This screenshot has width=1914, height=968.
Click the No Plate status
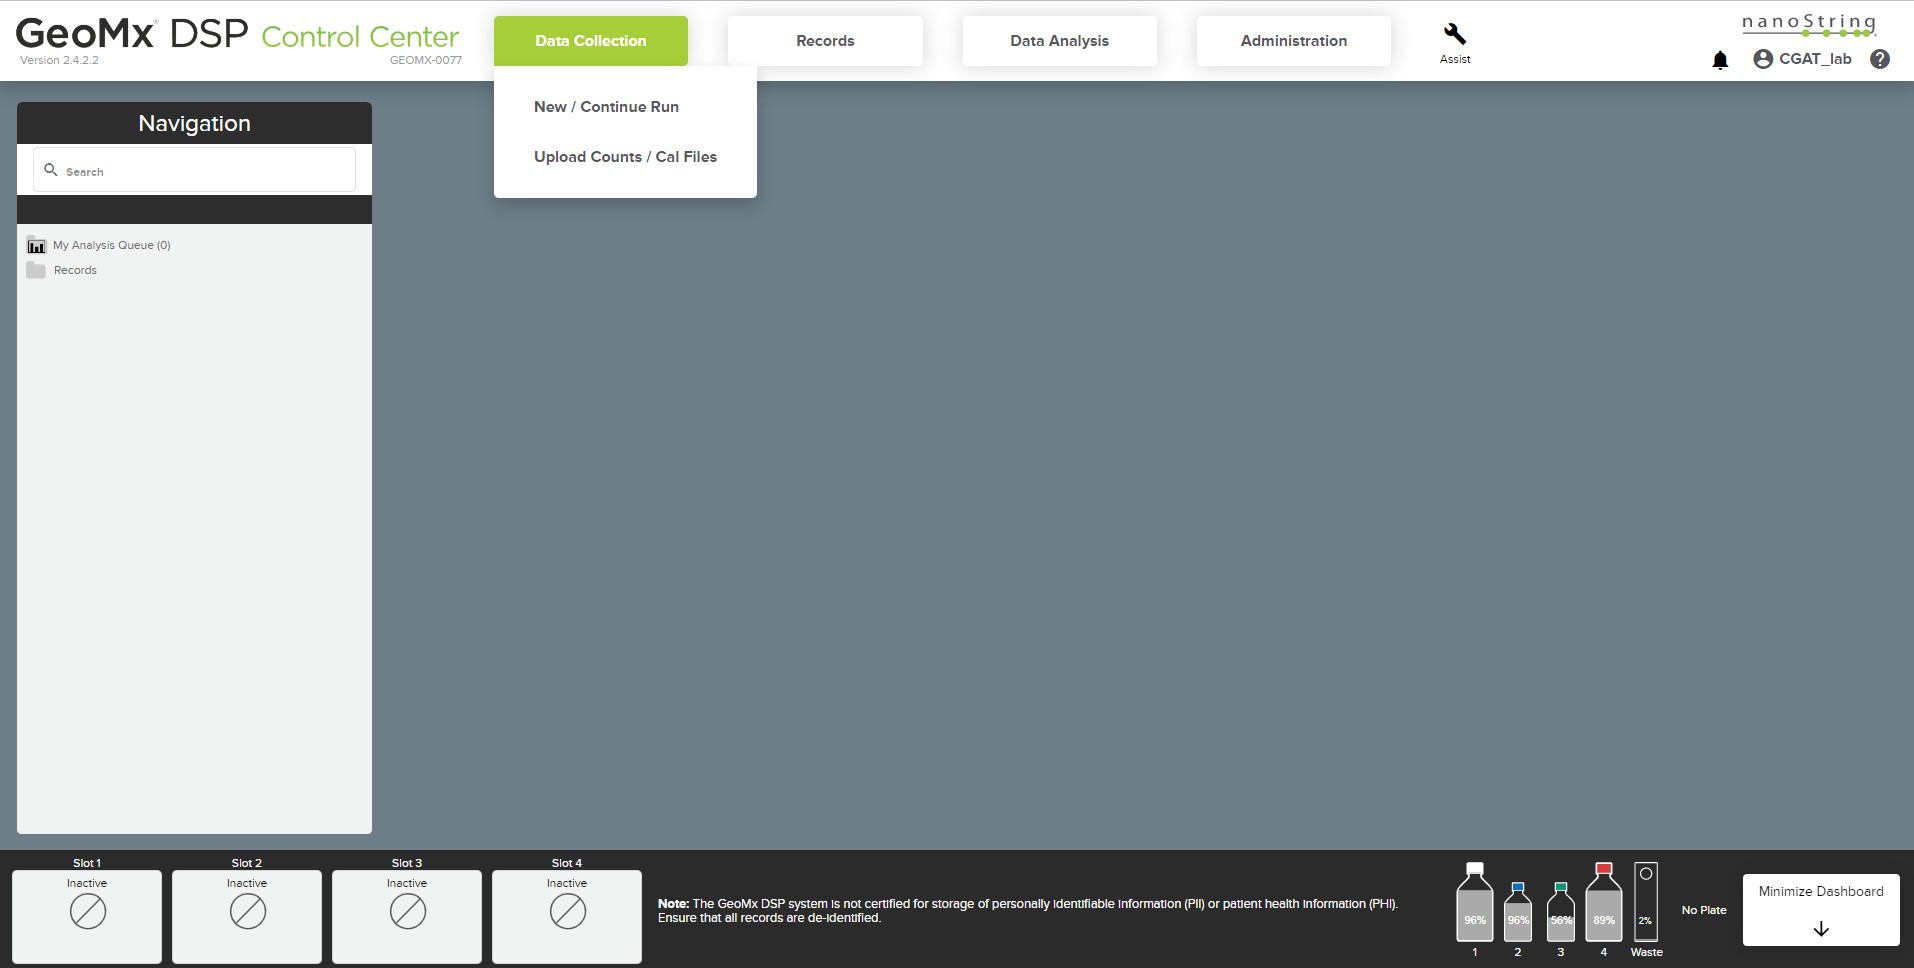tap(1704, 910)
